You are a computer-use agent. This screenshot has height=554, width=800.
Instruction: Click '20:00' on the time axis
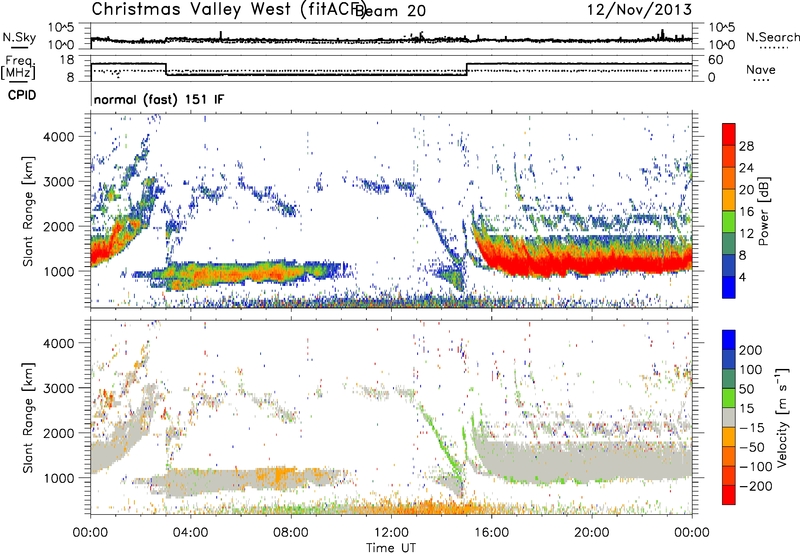(592, 533)
